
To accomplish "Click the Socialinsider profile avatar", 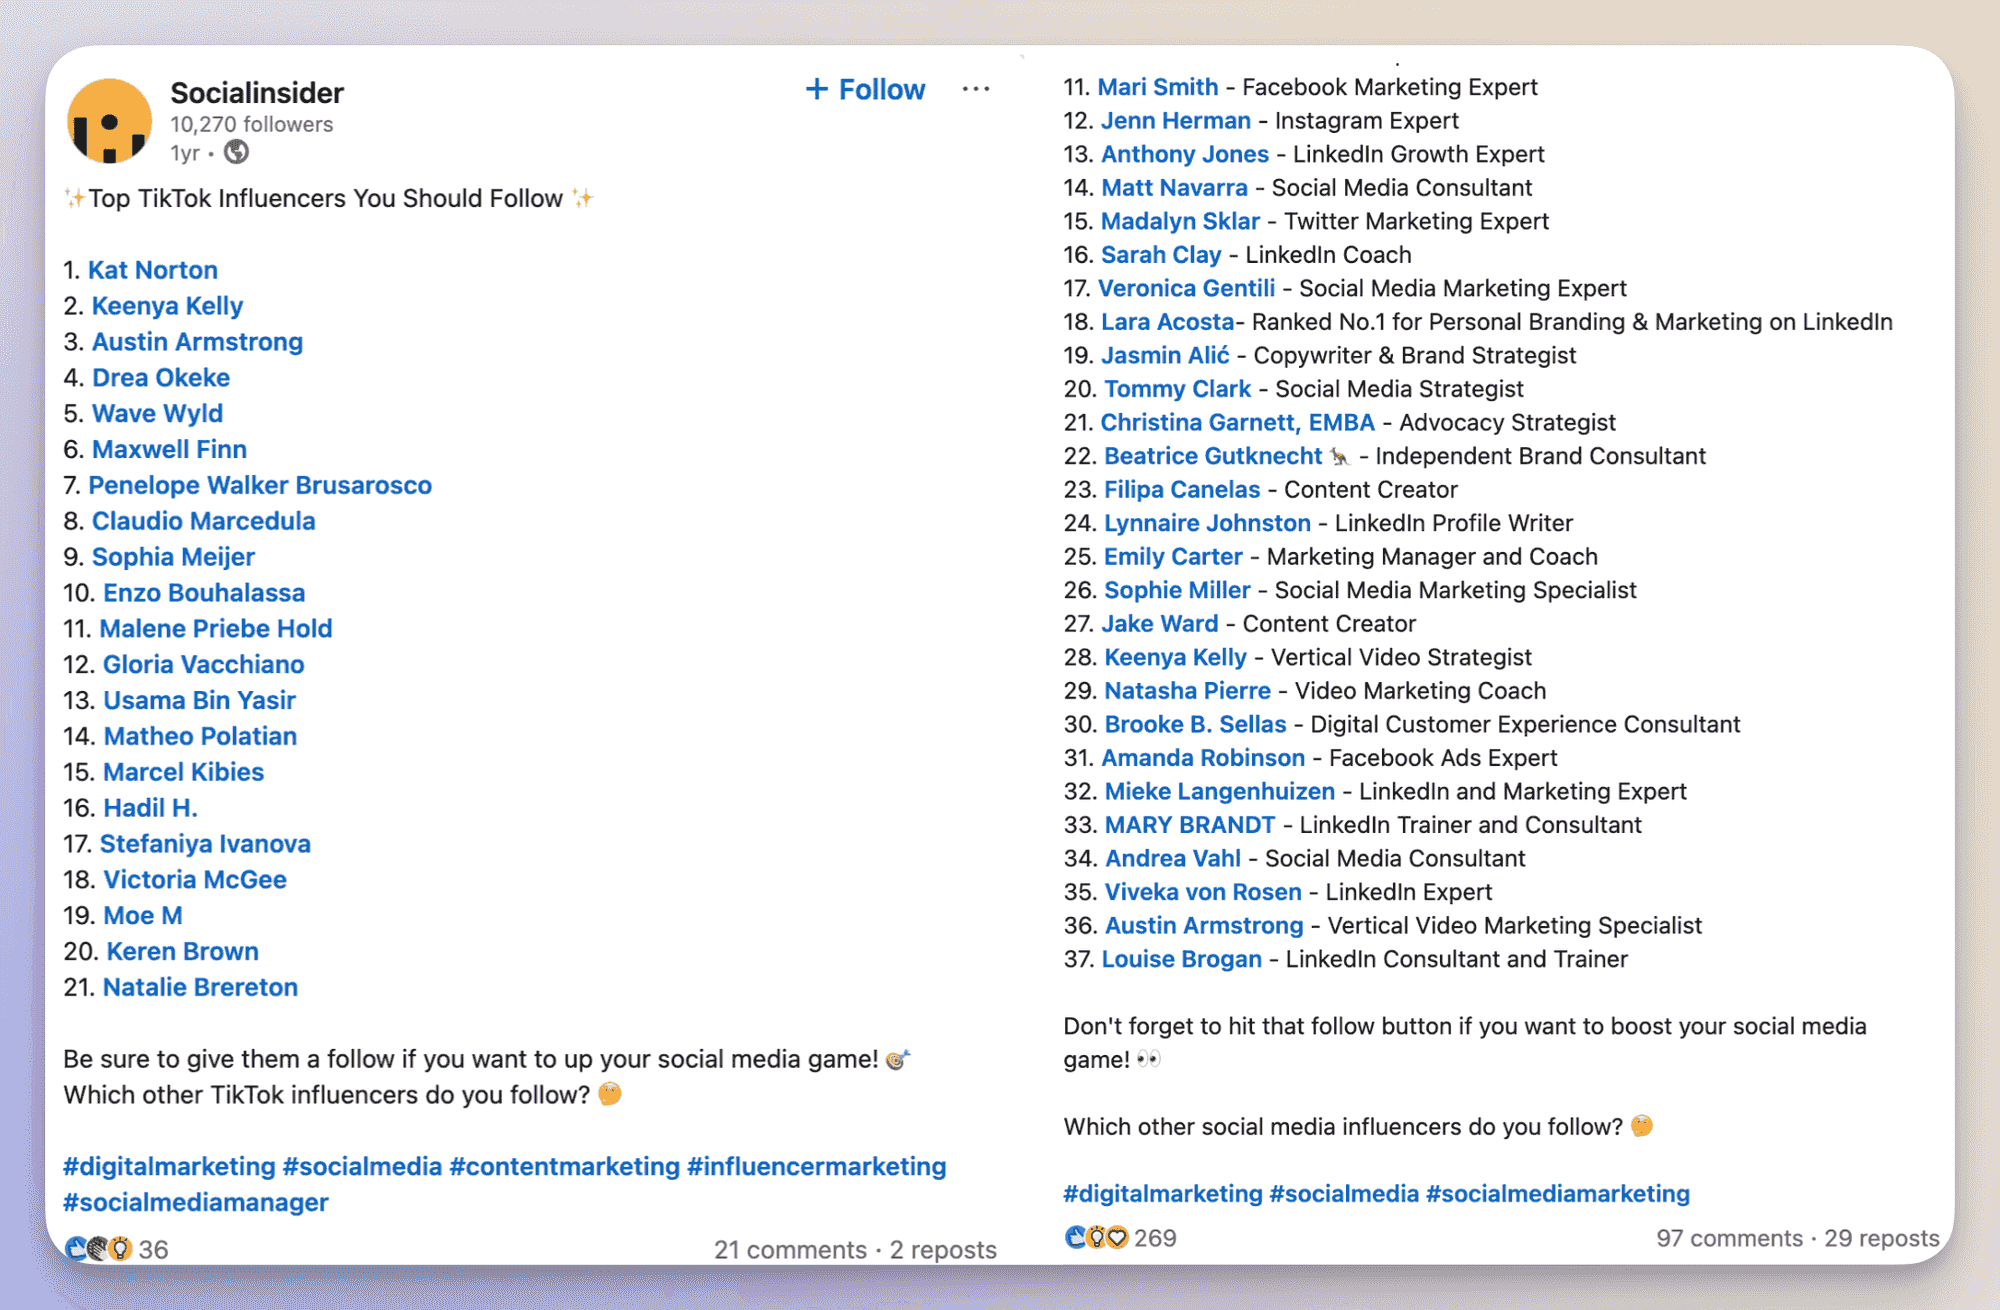I will point(109,121).
